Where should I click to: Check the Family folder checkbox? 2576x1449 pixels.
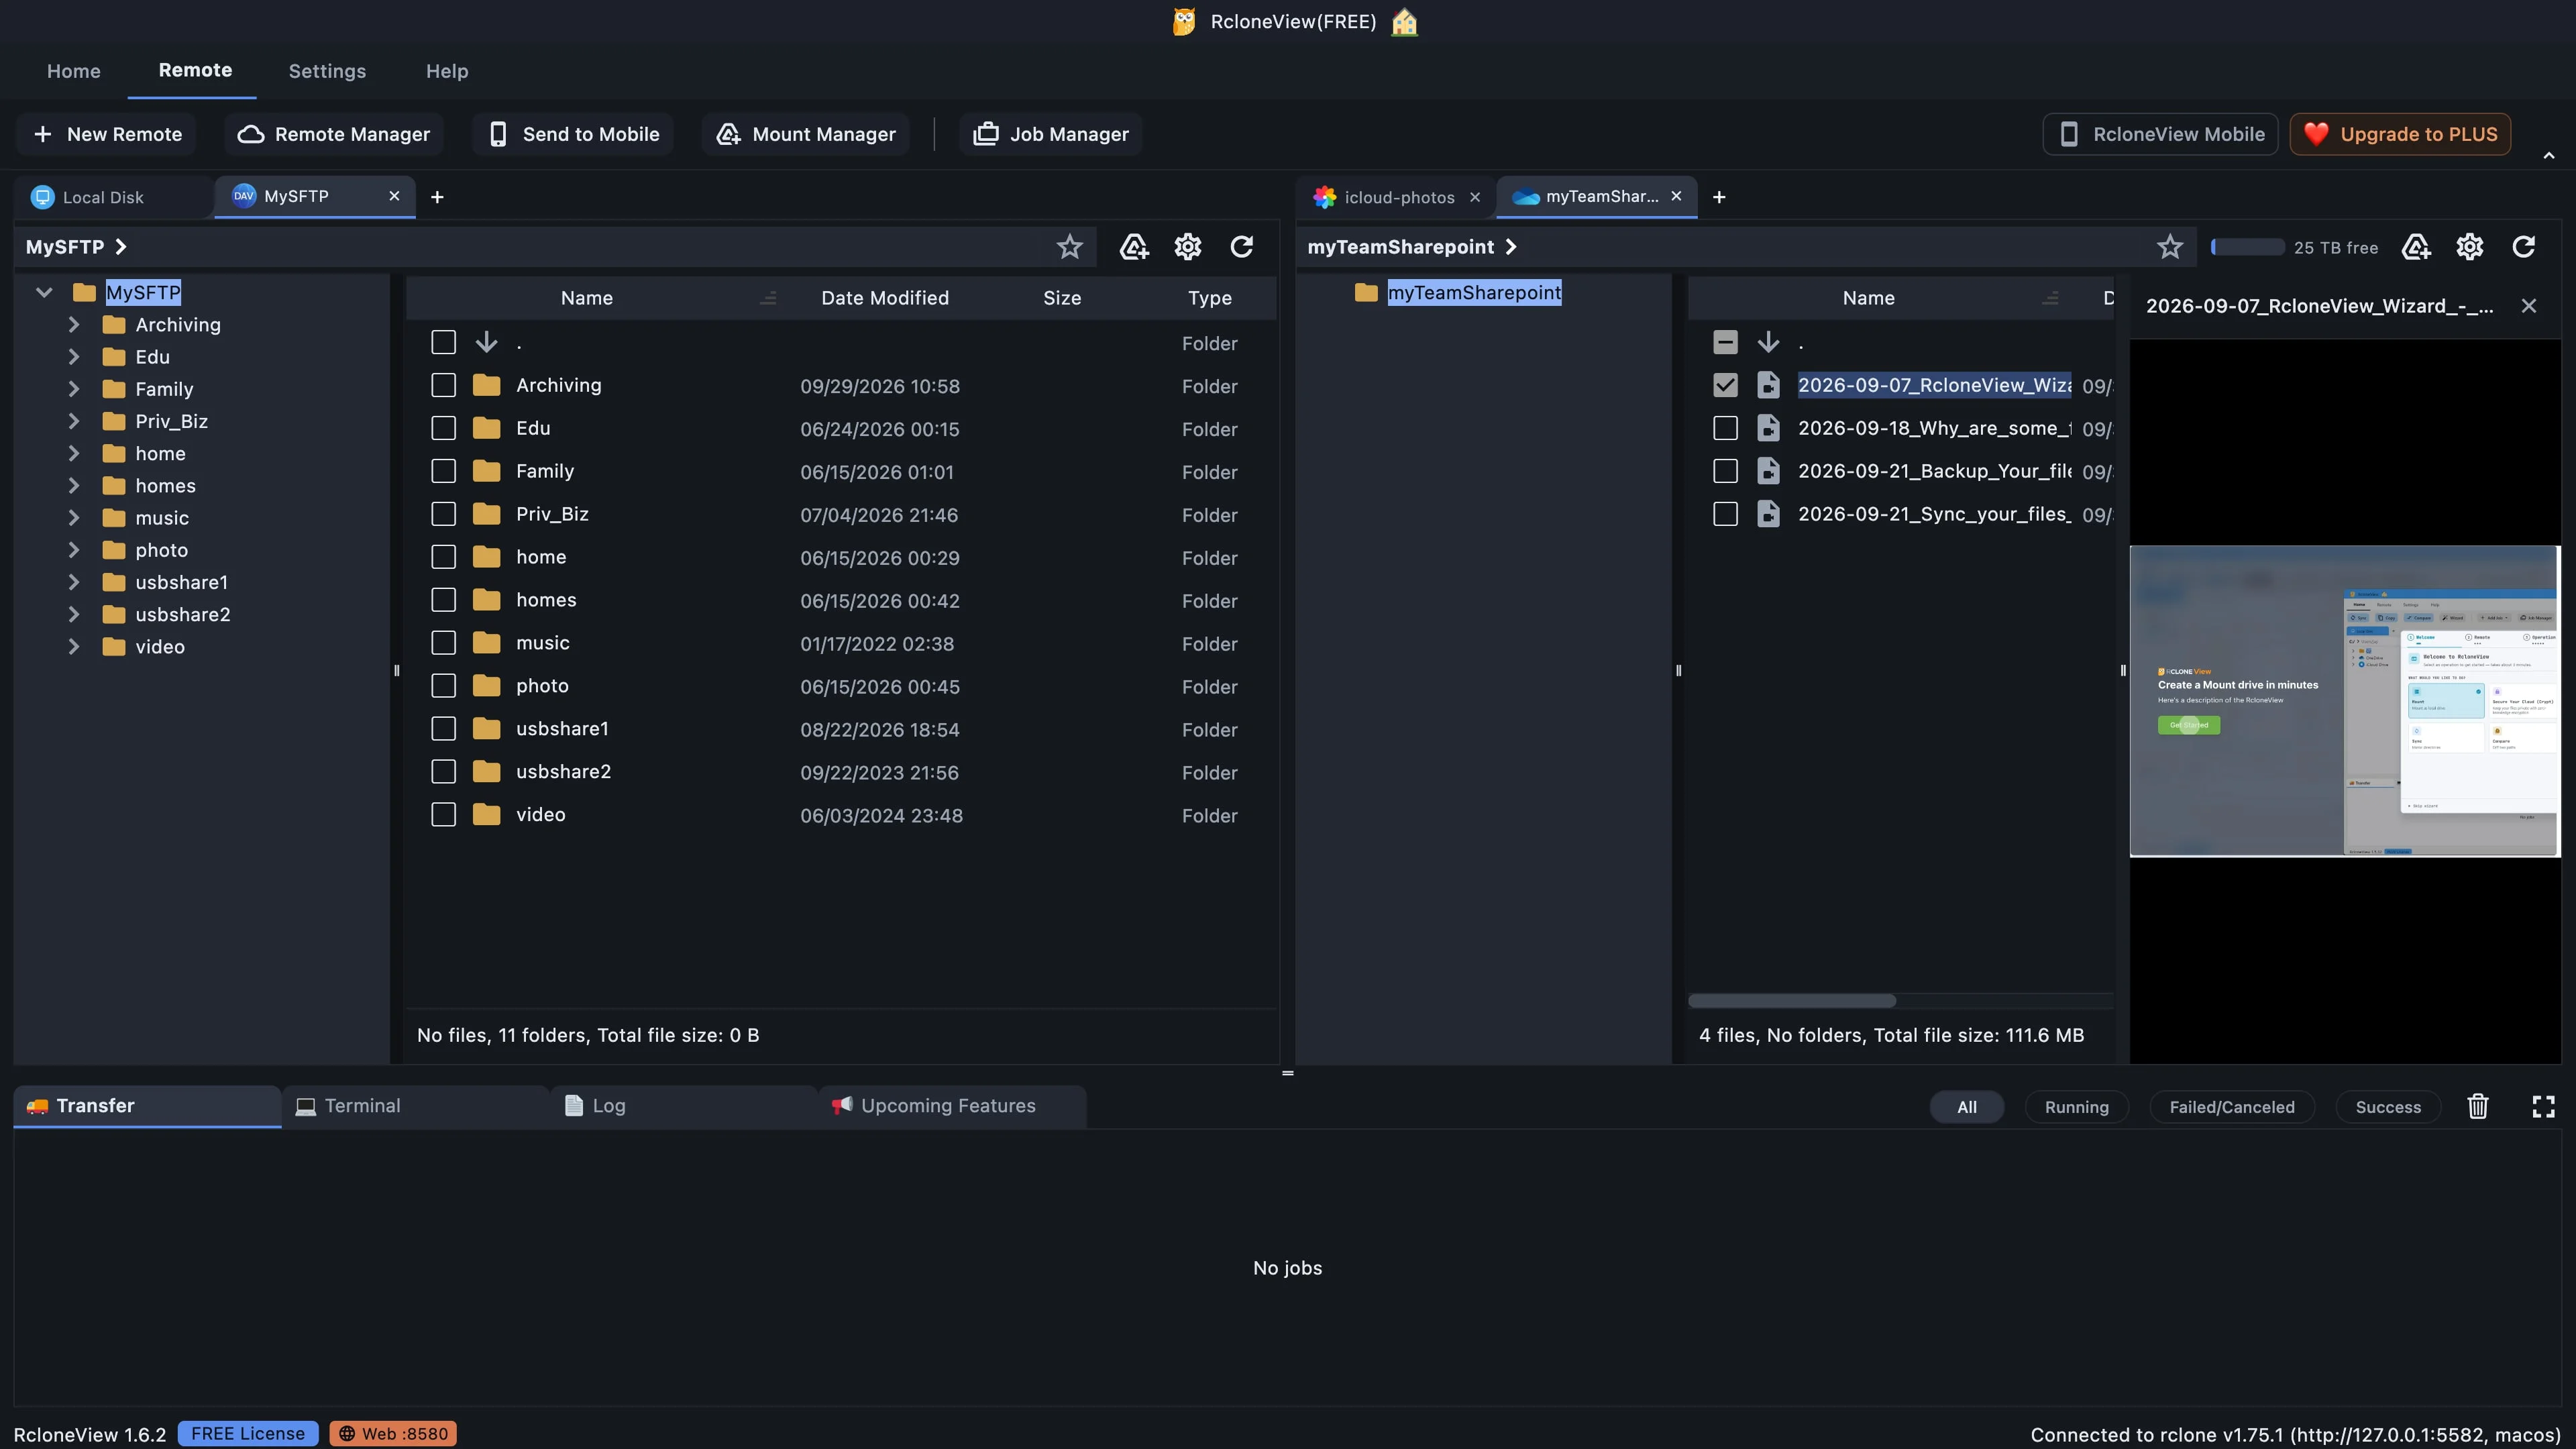pos(443,471)
